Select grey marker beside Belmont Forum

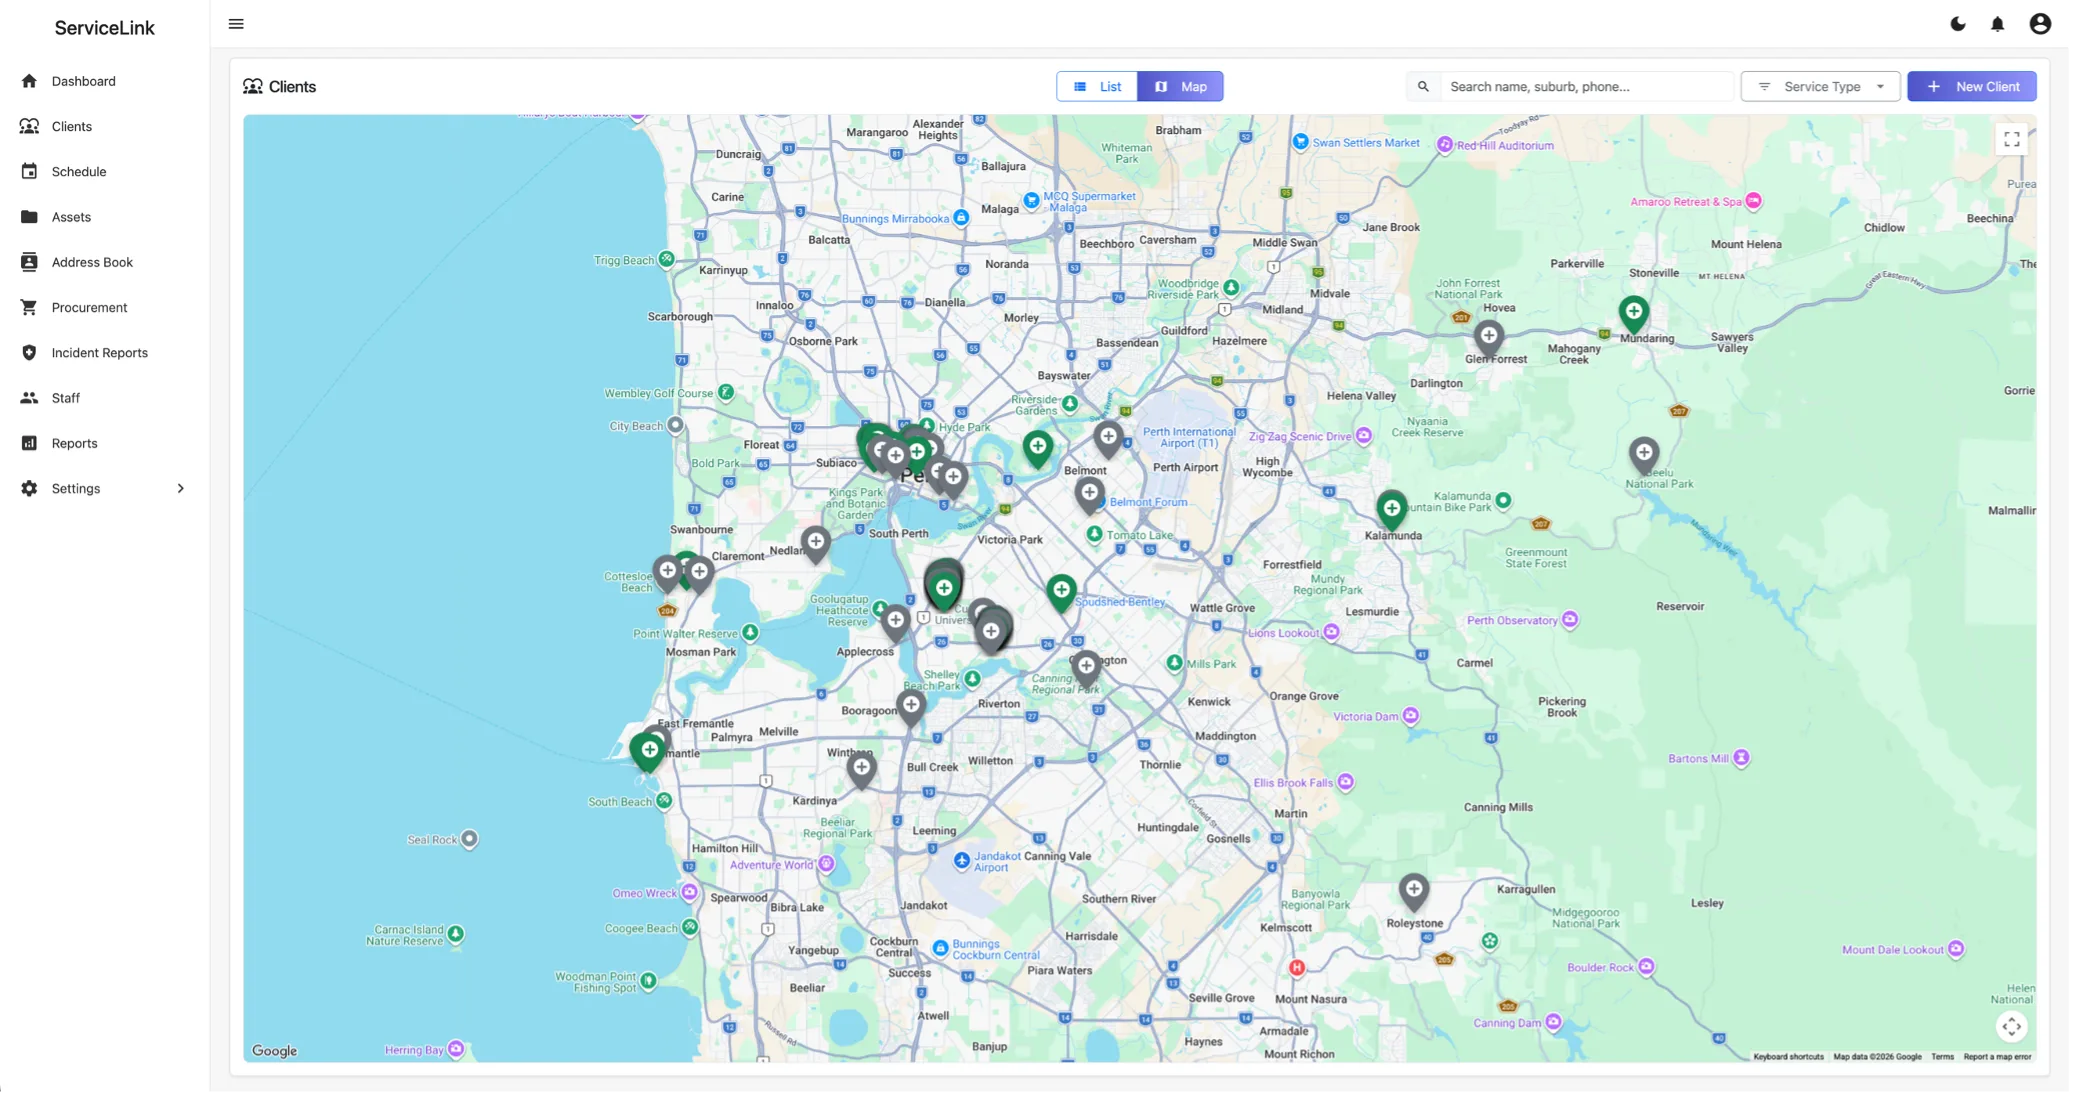click(1089, 494)
